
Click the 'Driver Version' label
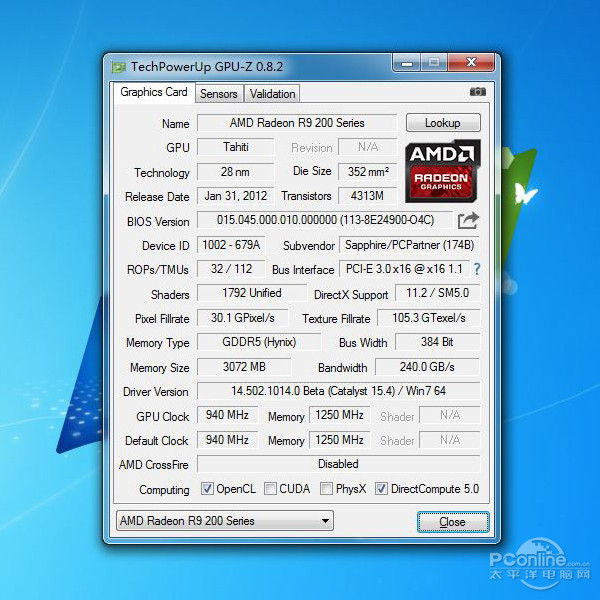pos(156,392)
